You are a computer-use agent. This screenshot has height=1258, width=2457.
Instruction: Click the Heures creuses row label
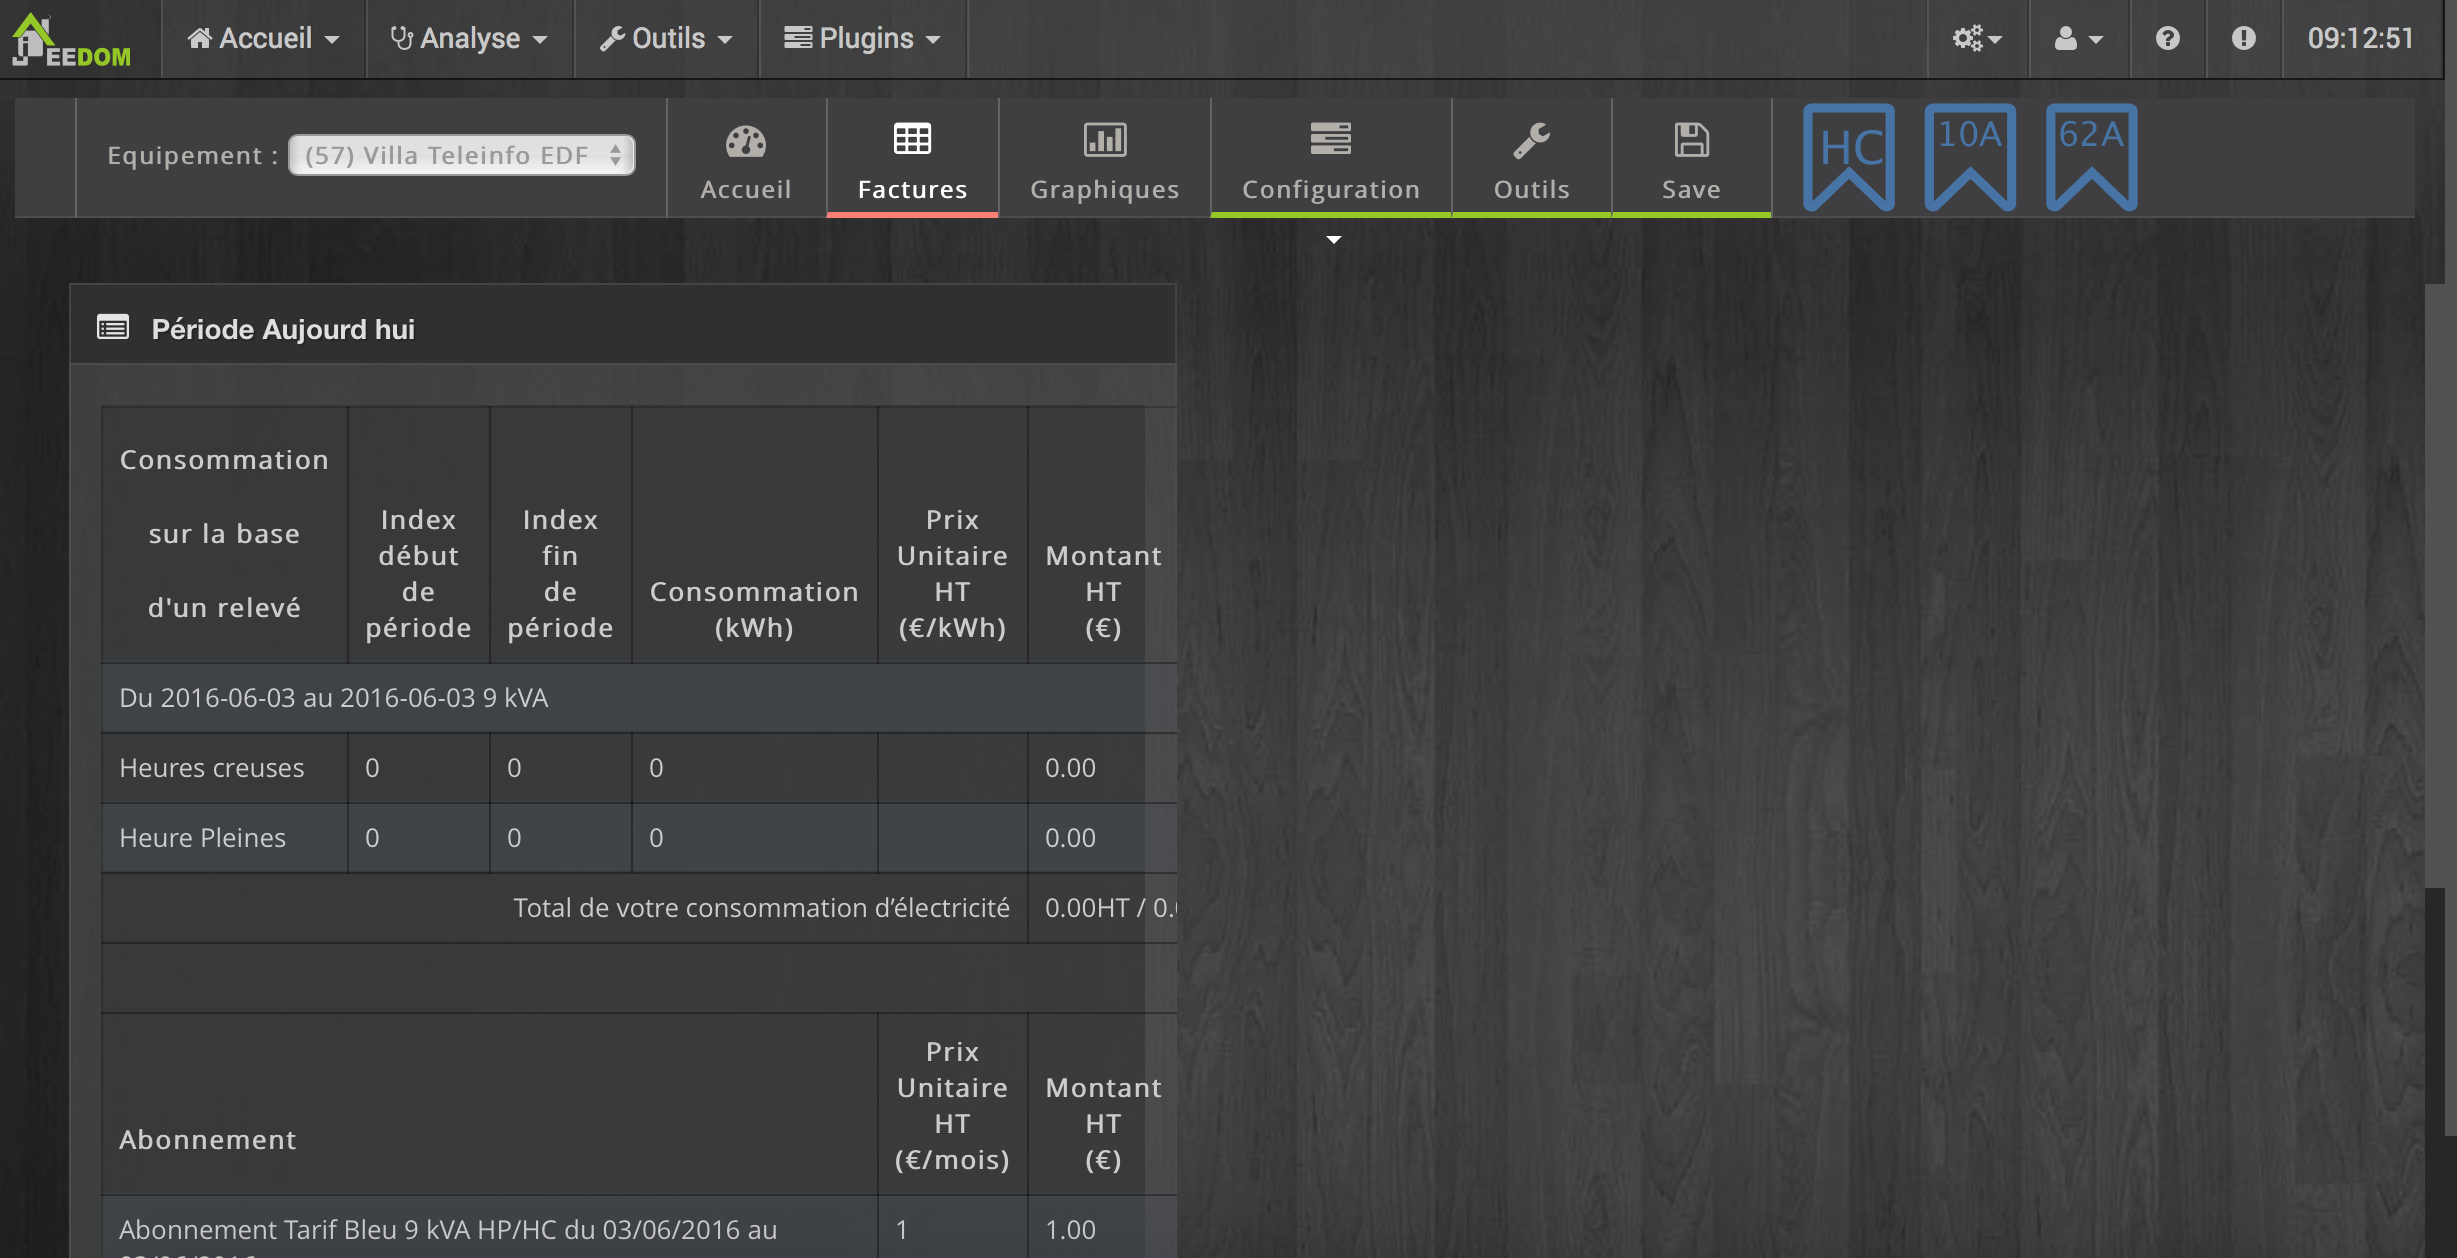point(212,768)
